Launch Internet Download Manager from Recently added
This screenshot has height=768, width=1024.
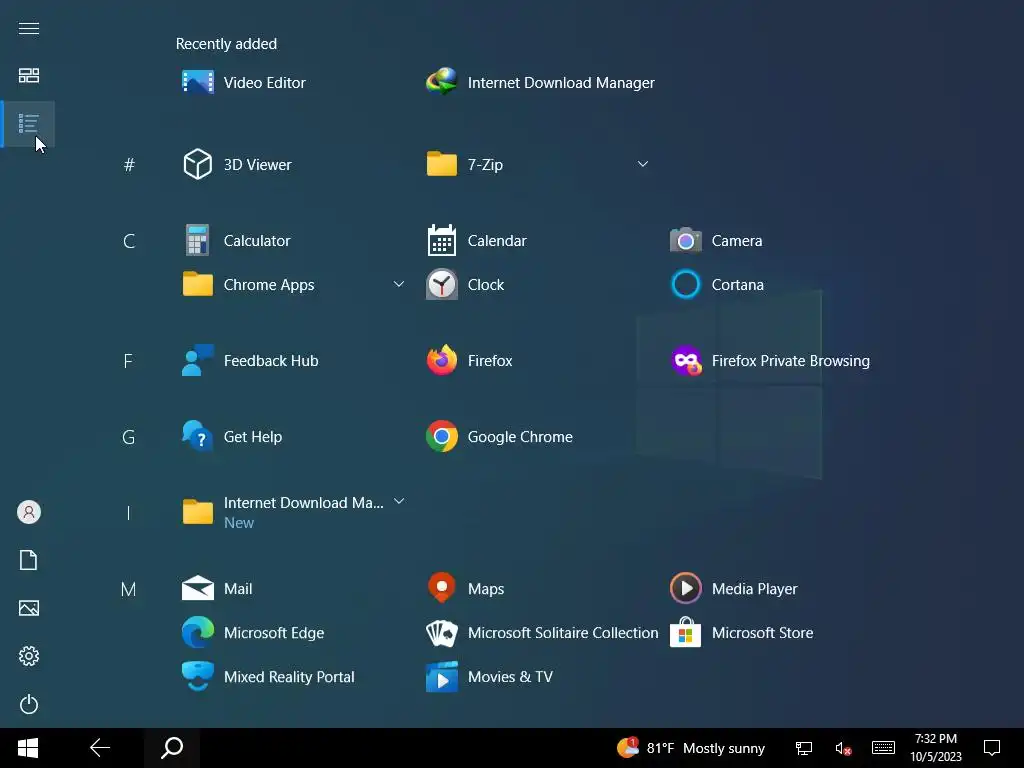[540, 82]
